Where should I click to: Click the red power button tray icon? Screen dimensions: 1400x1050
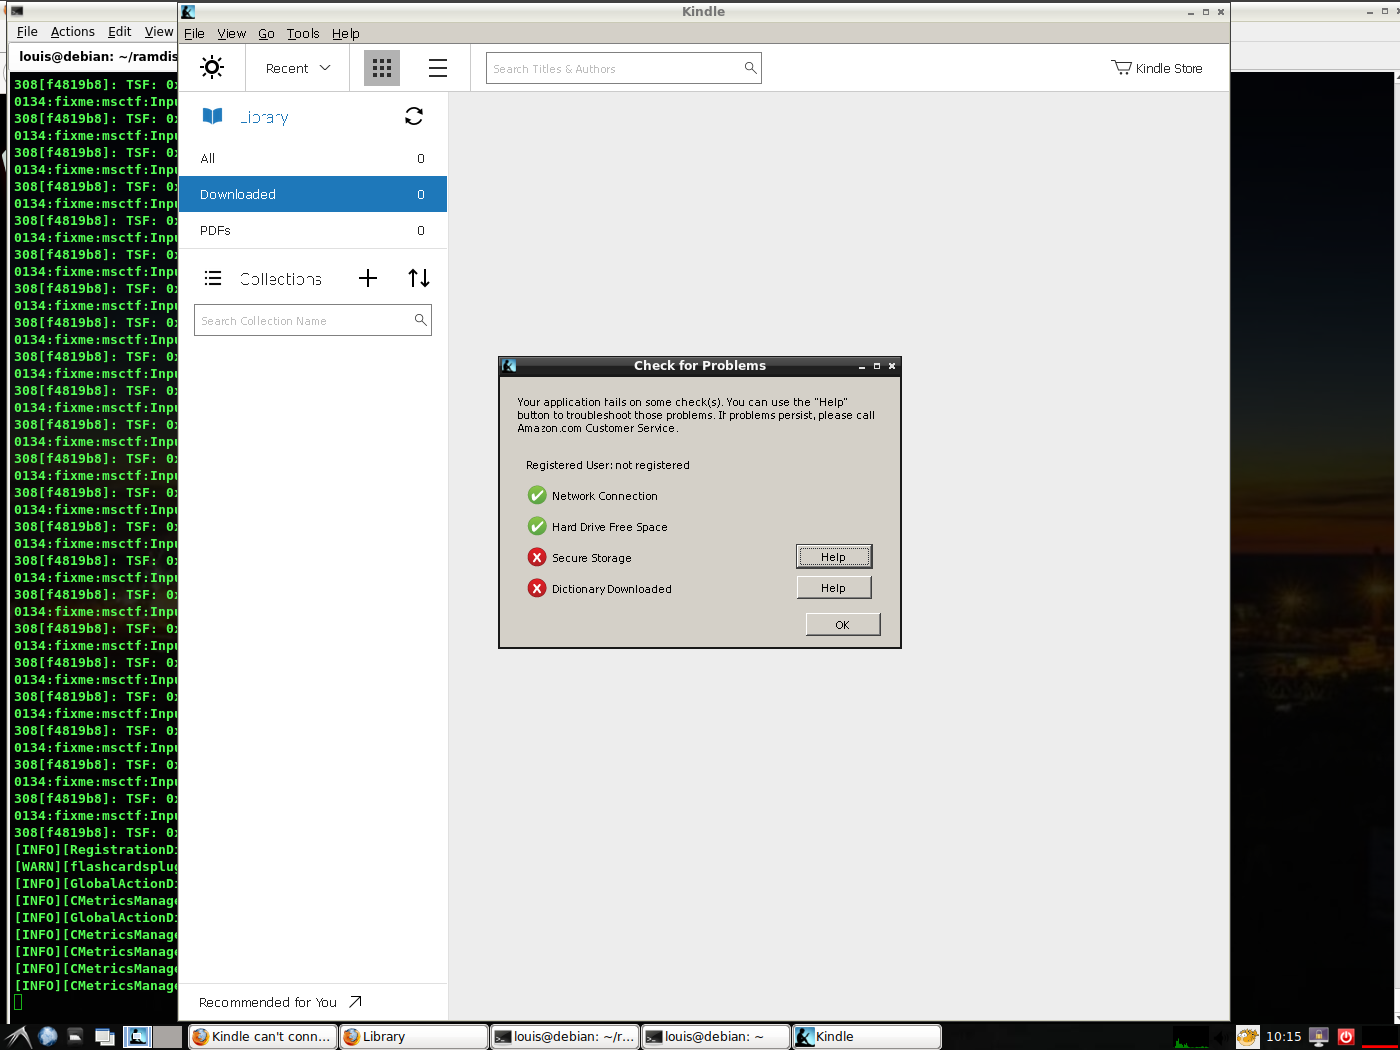tap(1346, 1037)
